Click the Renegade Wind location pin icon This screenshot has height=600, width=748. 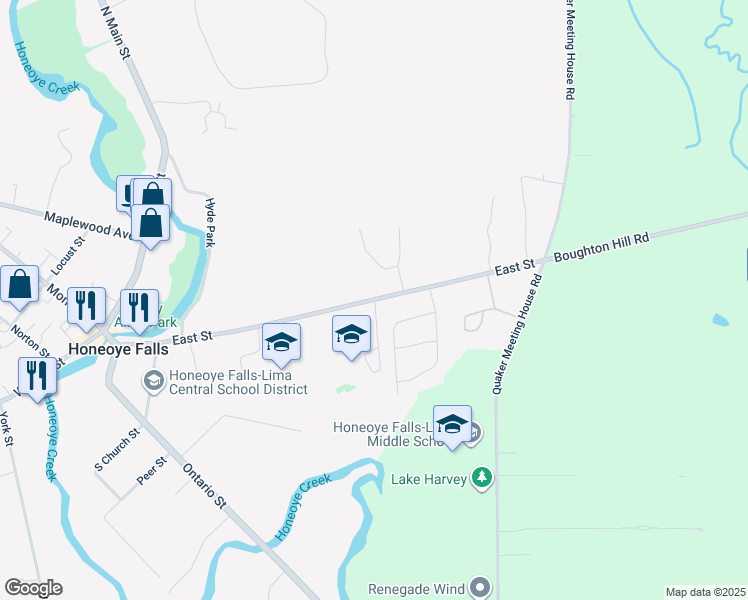[480, 588]
